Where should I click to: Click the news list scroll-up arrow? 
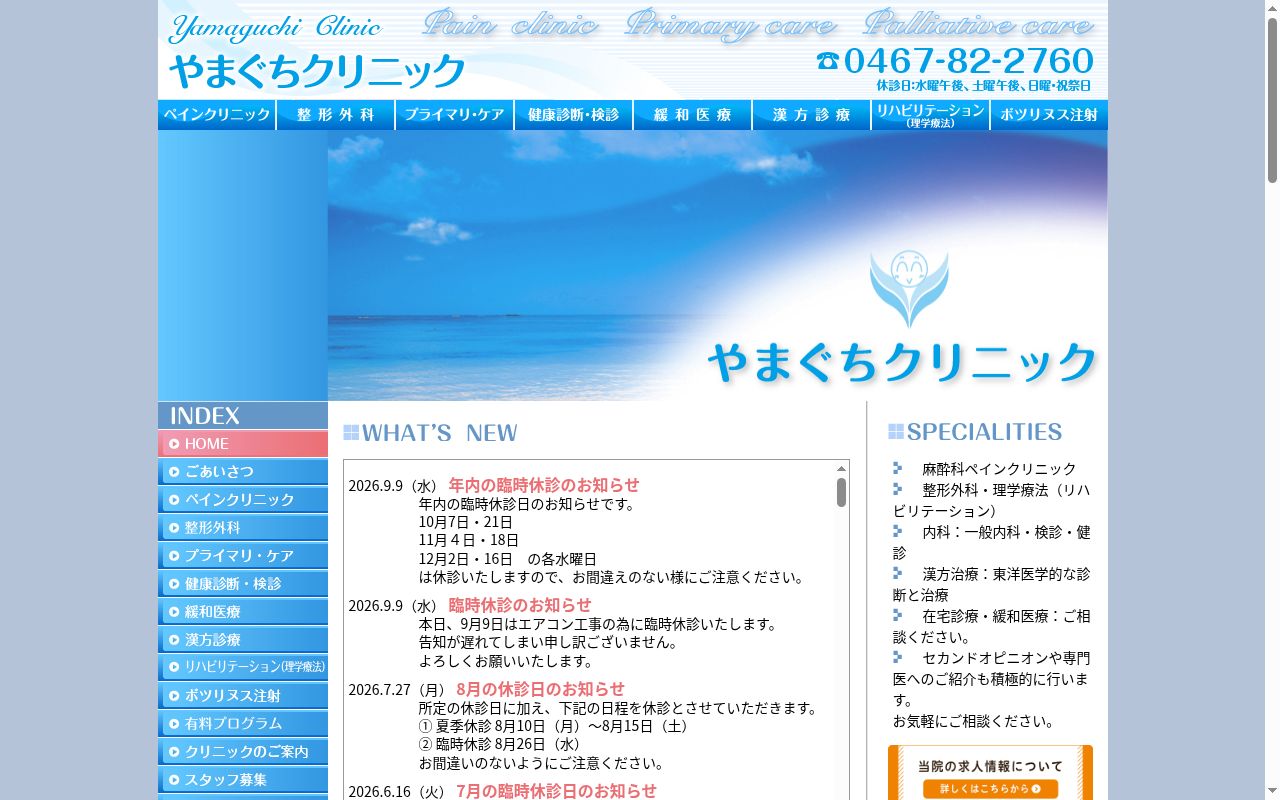[842, 468]
